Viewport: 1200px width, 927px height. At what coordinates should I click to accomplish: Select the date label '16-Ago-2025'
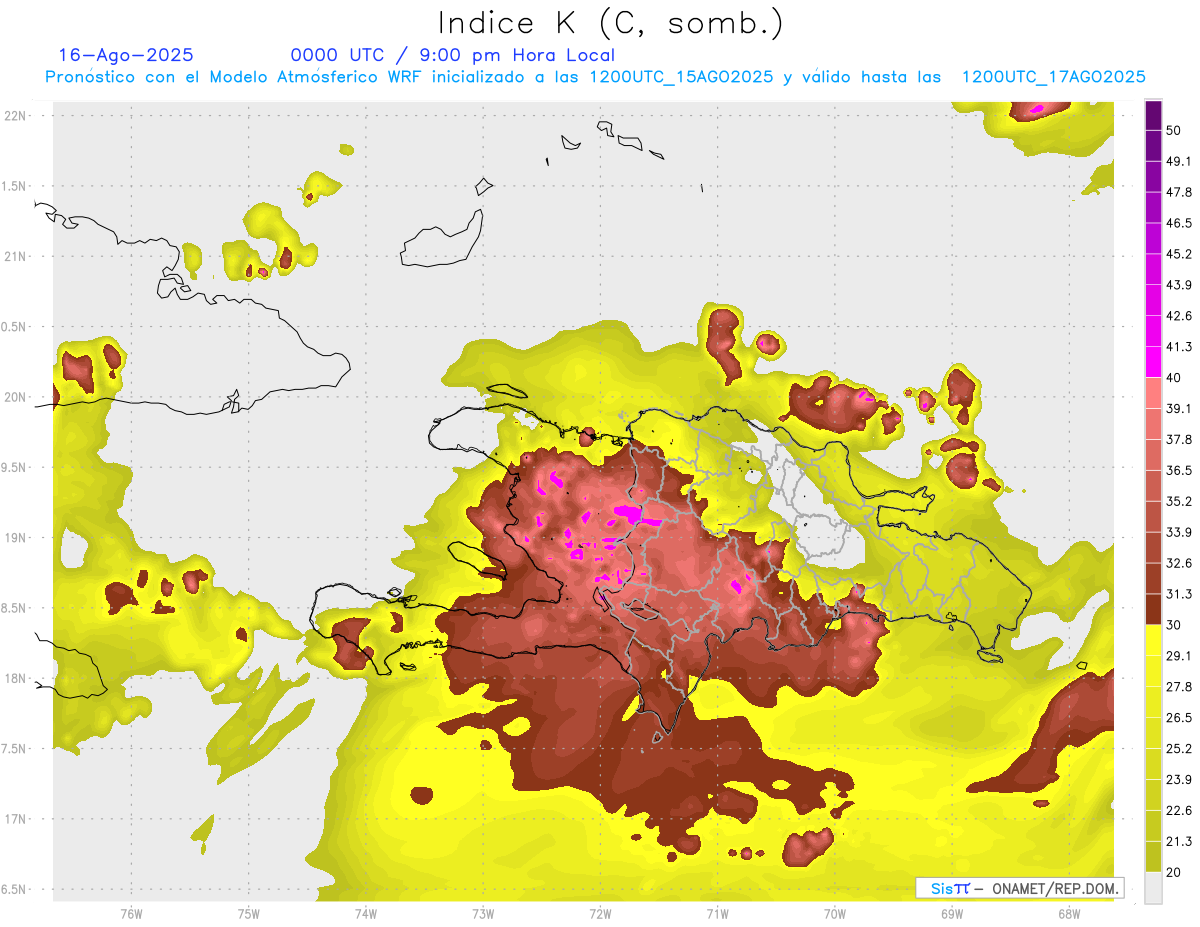click(x=126, y=55)
